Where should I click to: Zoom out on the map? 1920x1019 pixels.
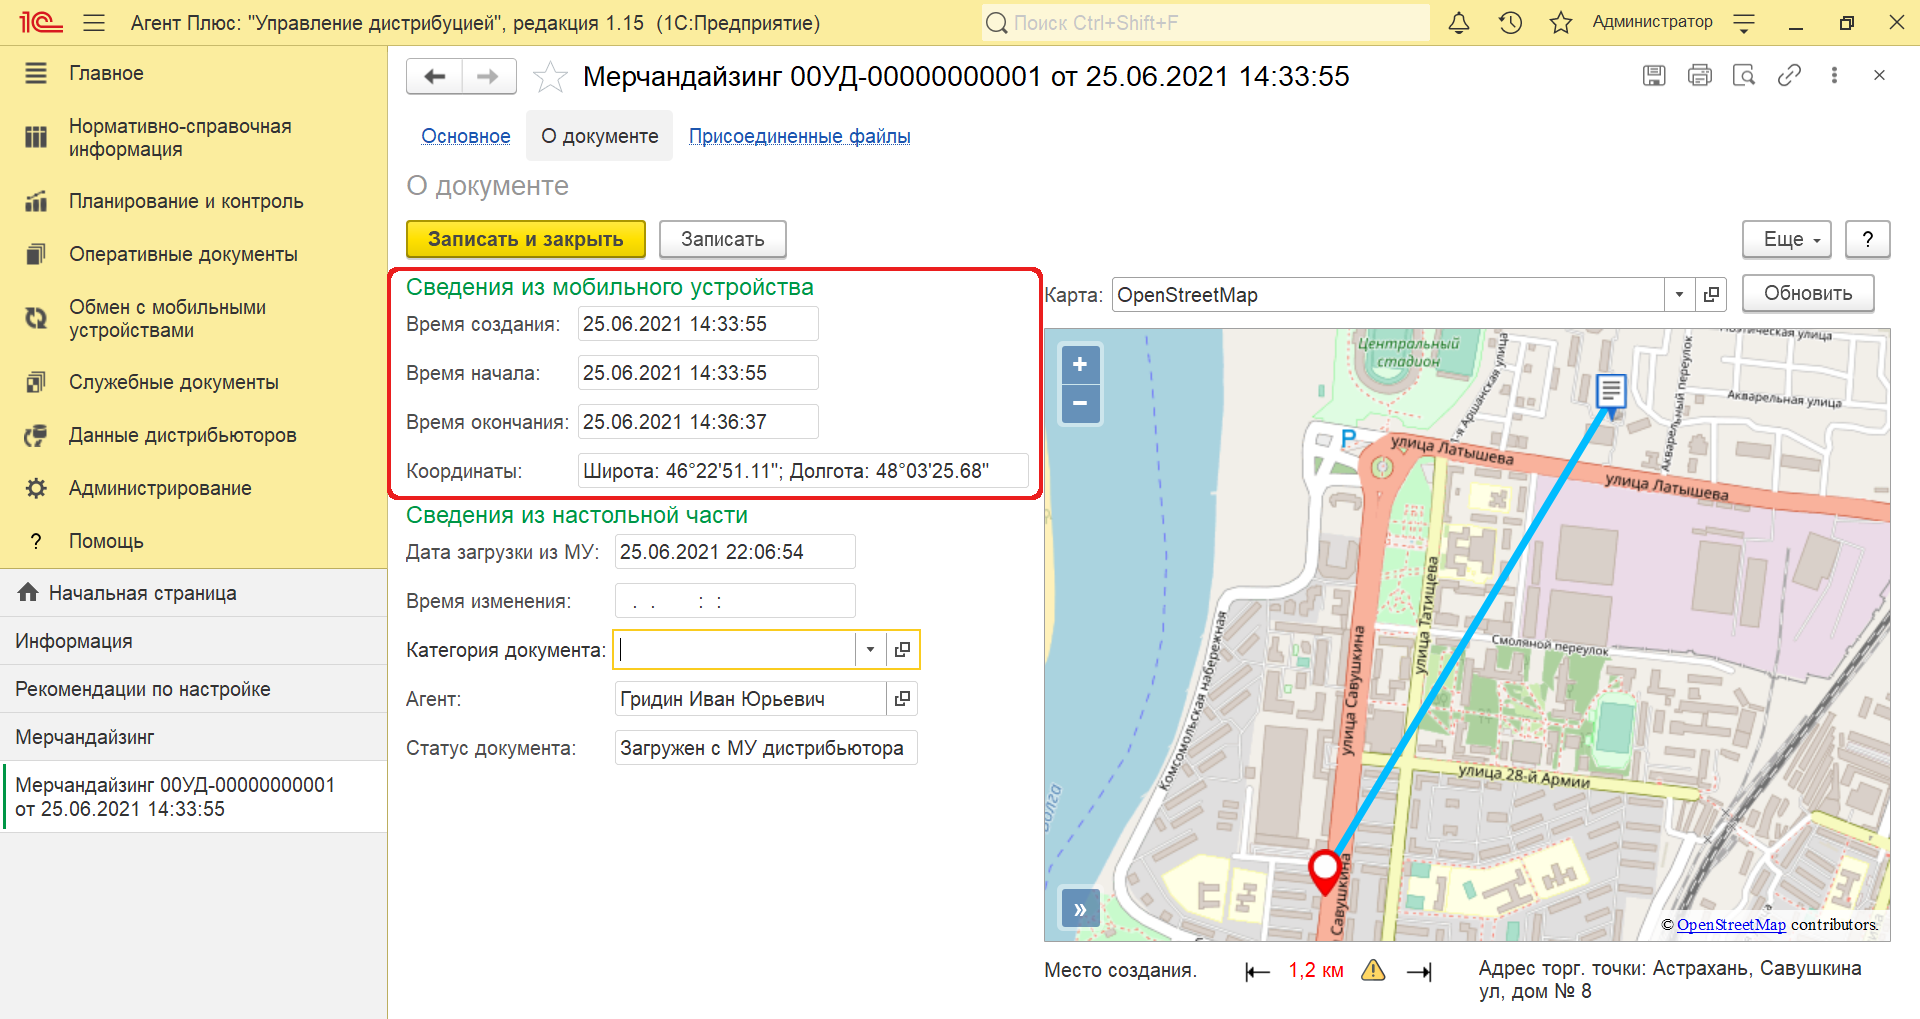[1080, 403]
